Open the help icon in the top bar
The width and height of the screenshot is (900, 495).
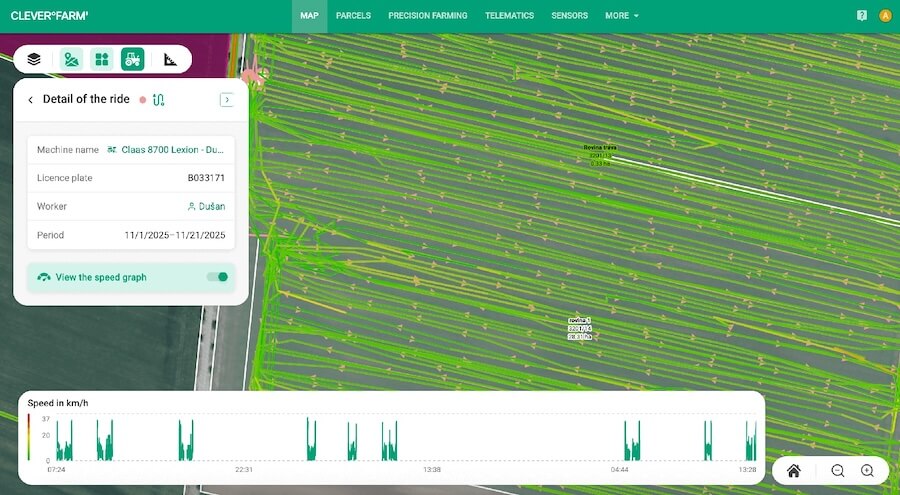862,16
